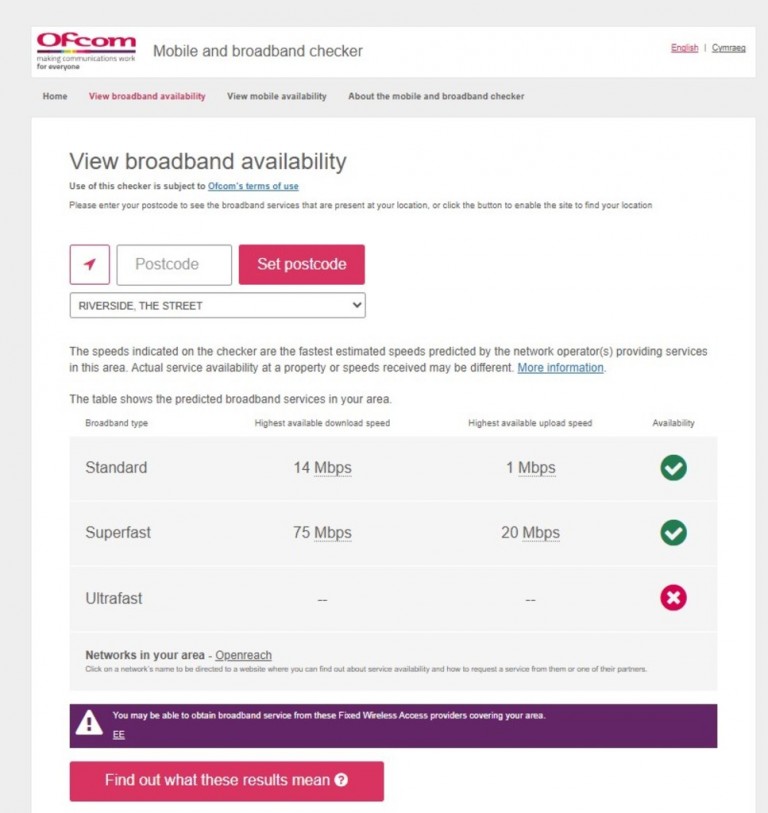Open the RIVERSIDE, THE STREET address dropdown
The image size is (768, 813).
[217, 305]
